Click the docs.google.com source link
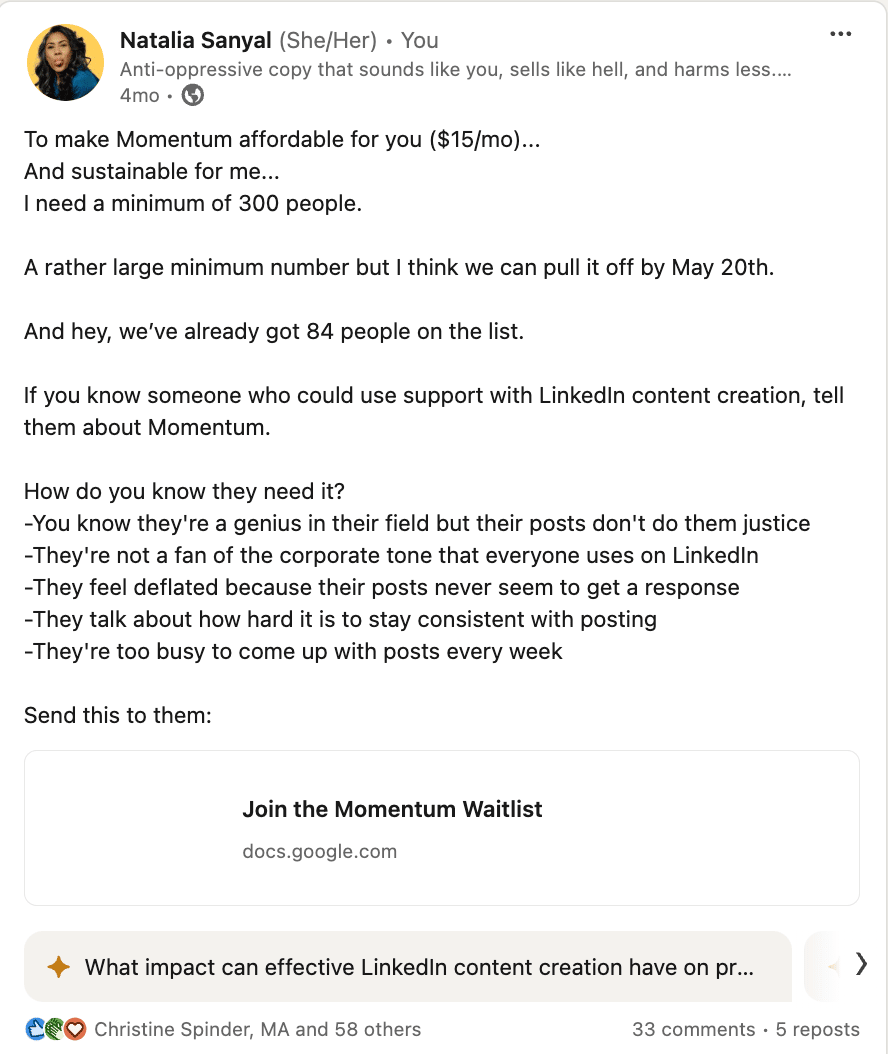Image resolution: width=888 pixels, height=1054 pixels. [320, 851]
